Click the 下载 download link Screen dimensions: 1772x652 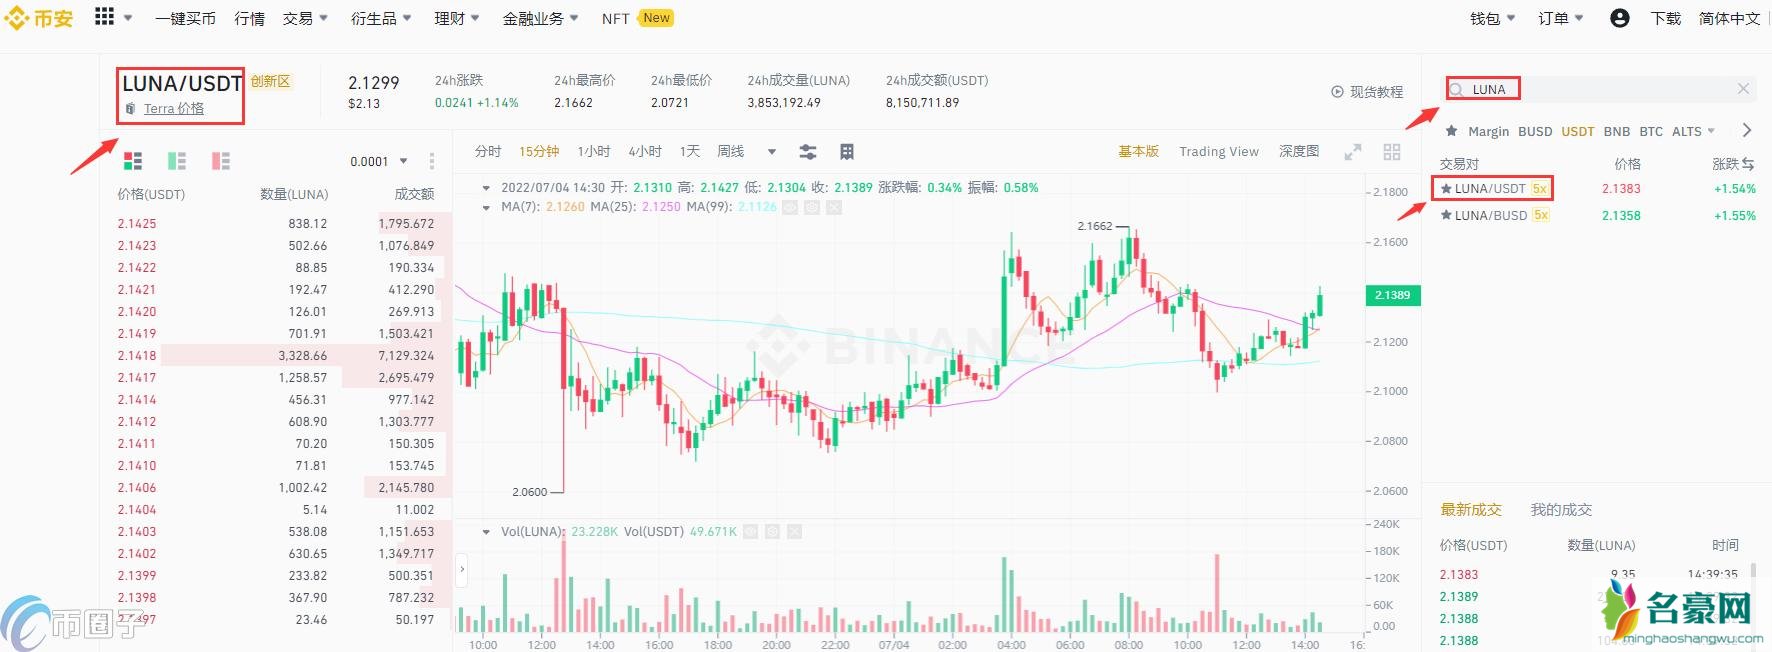(1666, 18)
